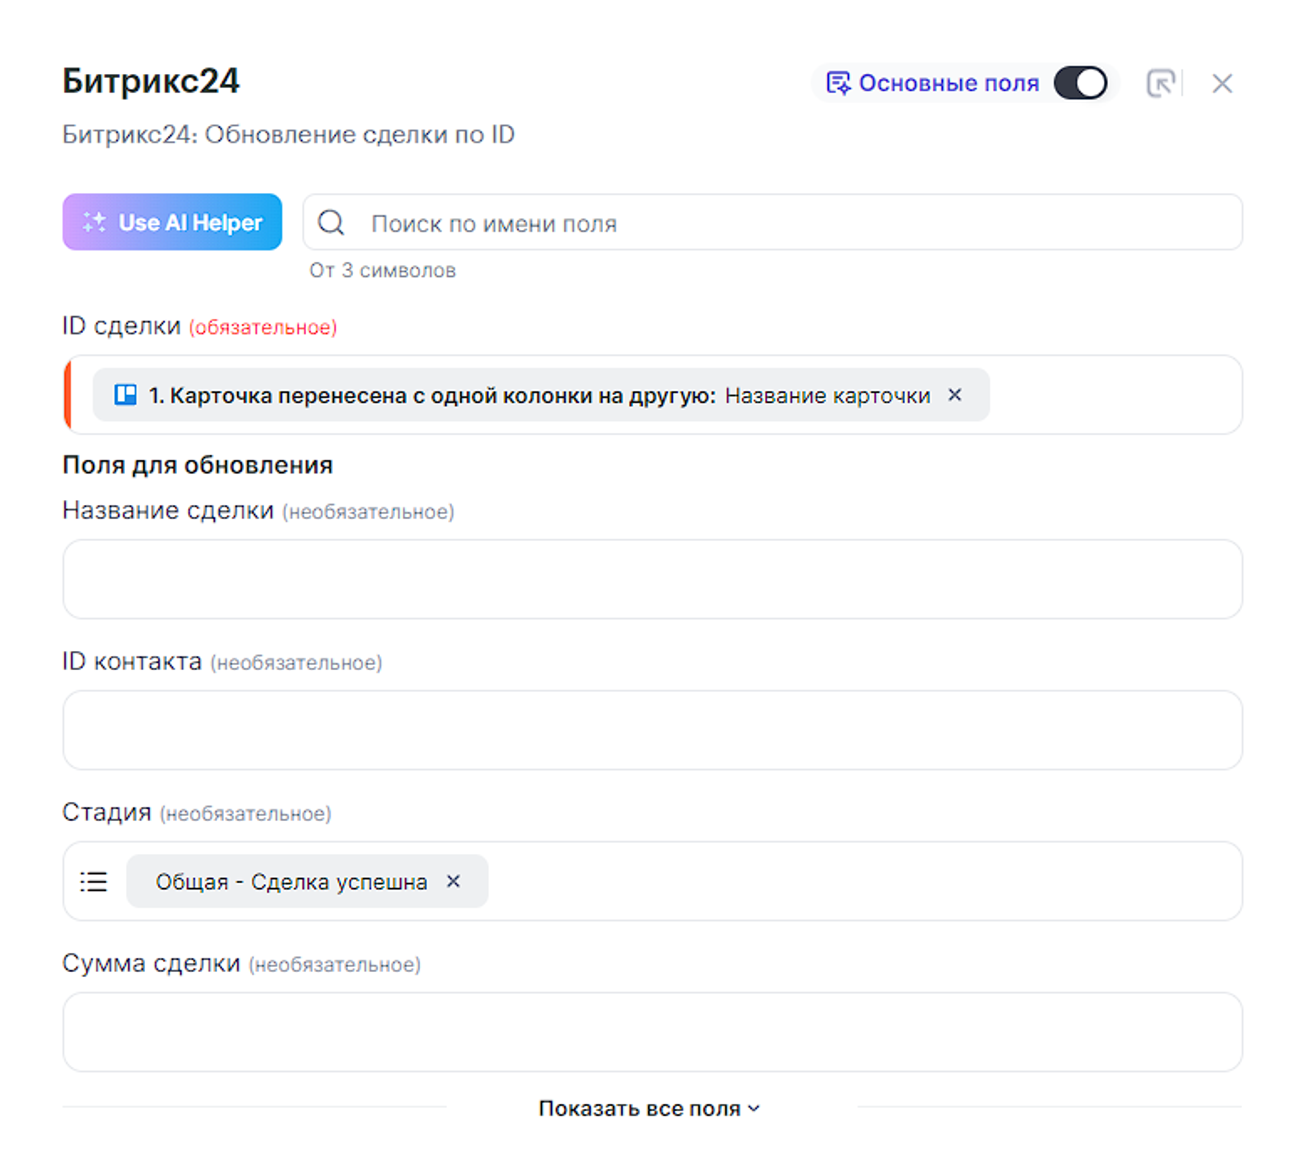1310x1167 pixels.
Task: Remove the Название карточки chip from ID сделки
Action: pos(955,395)
